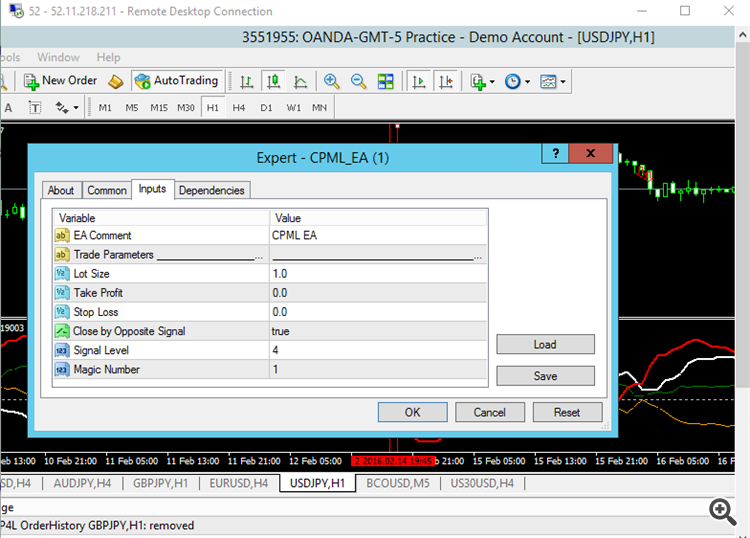Switch to GBPJPY,H1 chart tab

click(x=160, y=483)
